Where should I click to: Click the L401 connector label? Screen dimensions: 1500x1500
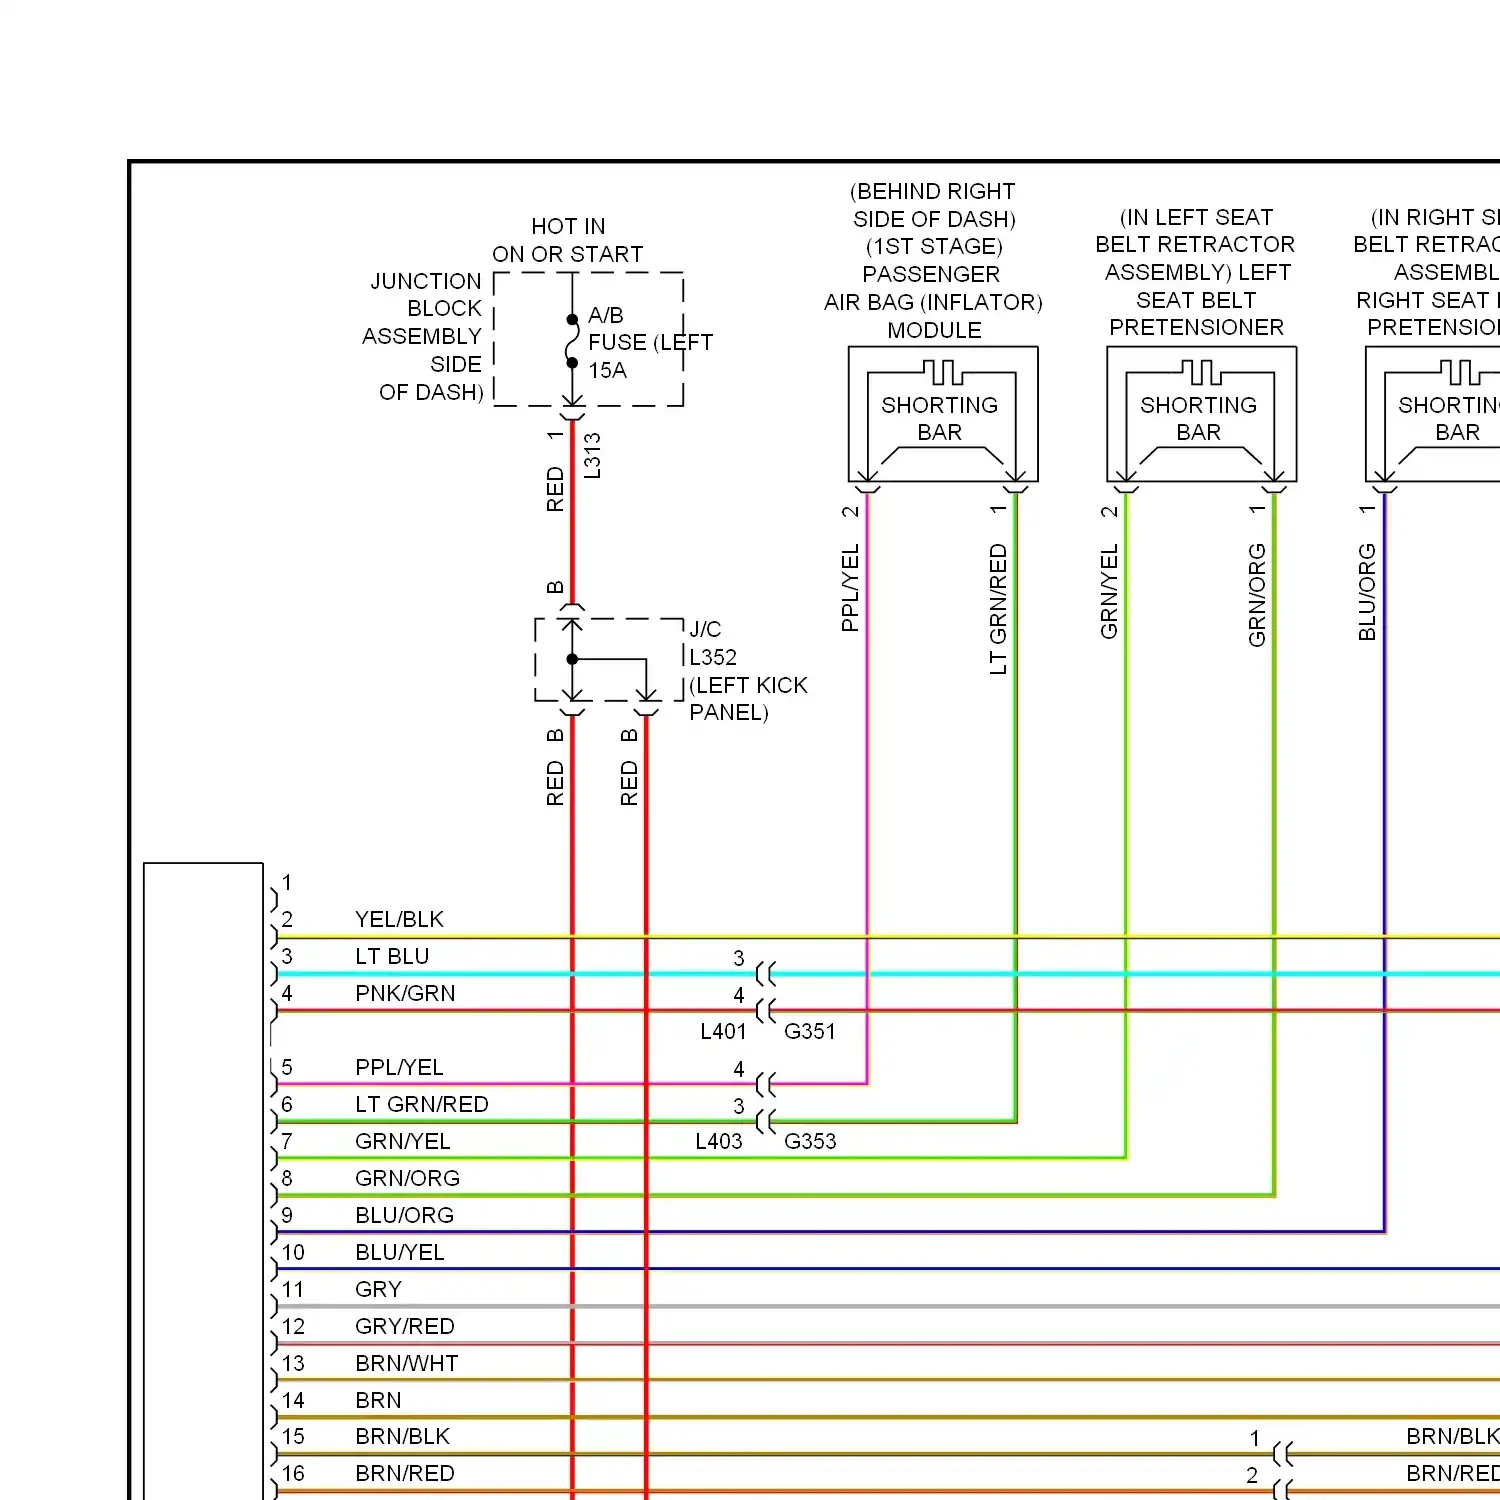pyautogui.click(x=723, y=1031)
